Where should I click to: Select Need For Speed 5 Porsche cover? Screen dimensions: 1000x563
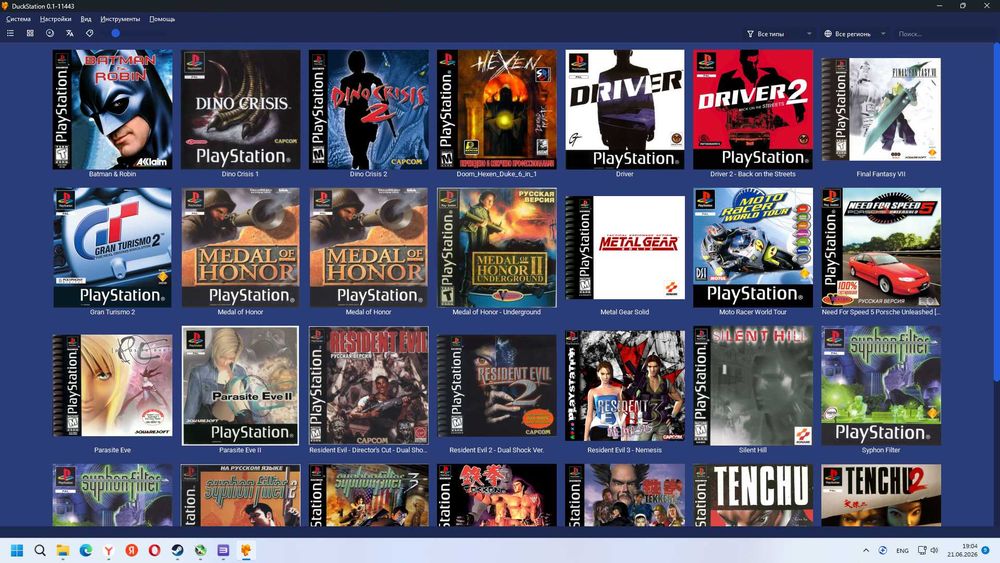click(x=881, y=247)
